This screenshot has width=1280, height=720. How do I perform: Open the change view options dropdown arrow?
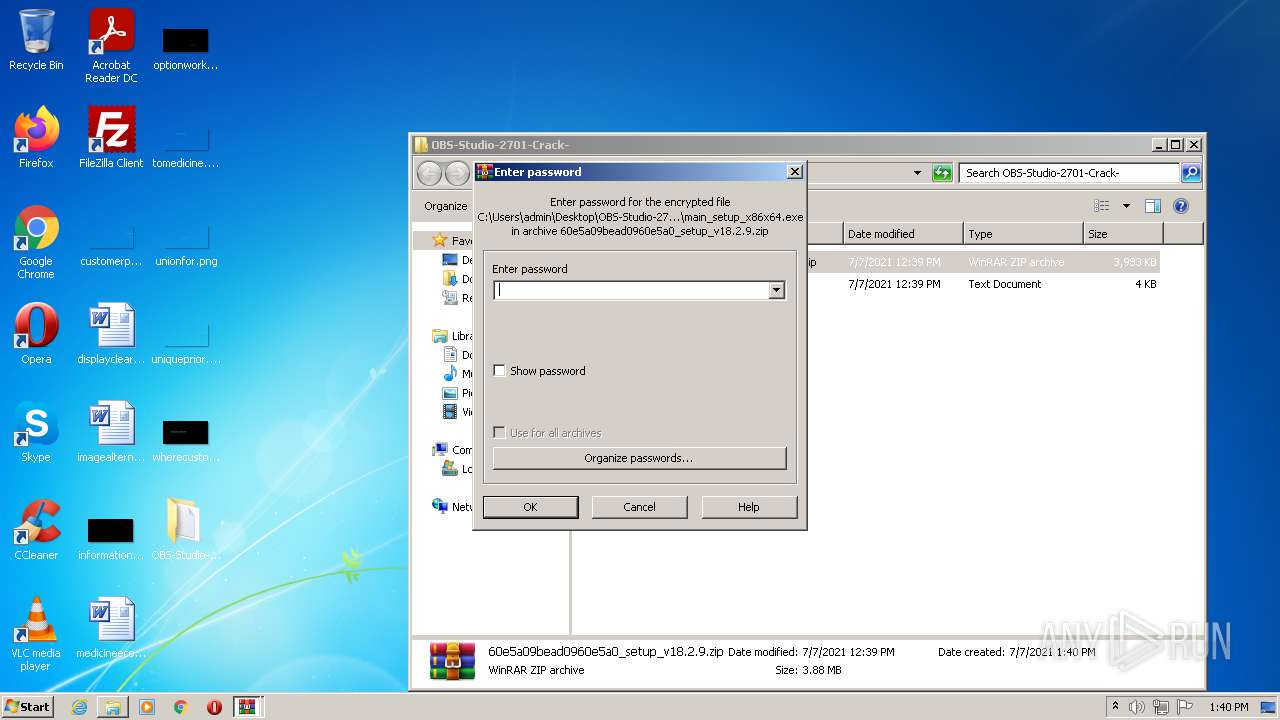tap(1126, 206)
